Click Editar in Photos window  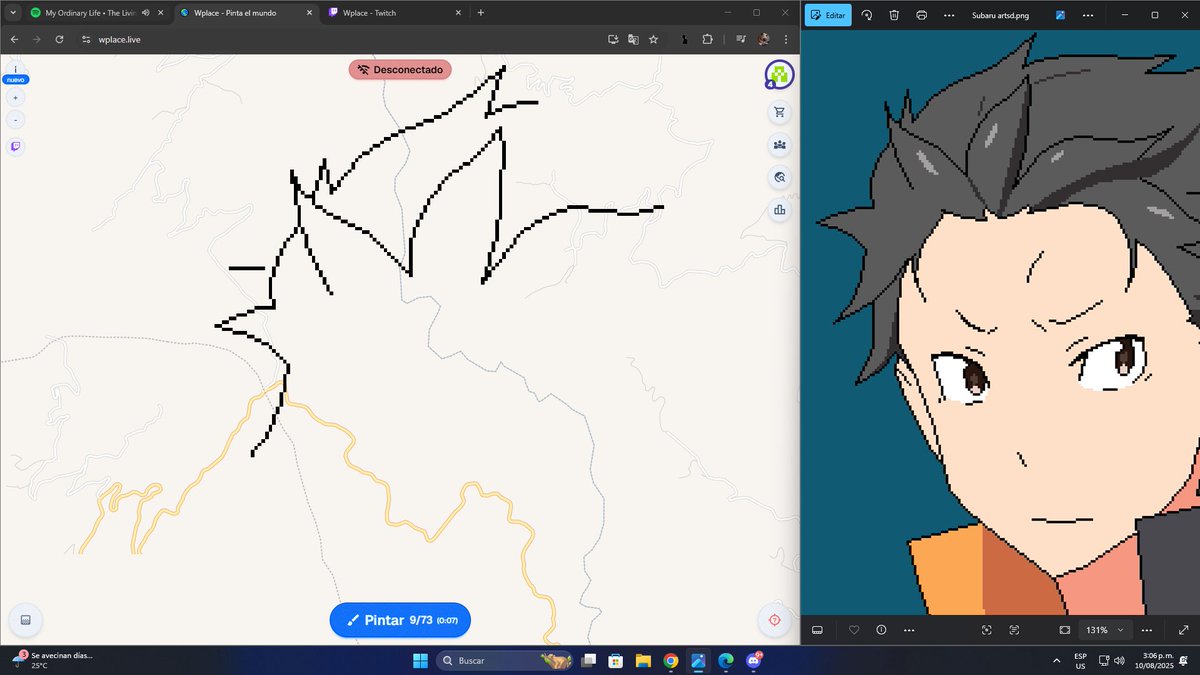point(828,15)
